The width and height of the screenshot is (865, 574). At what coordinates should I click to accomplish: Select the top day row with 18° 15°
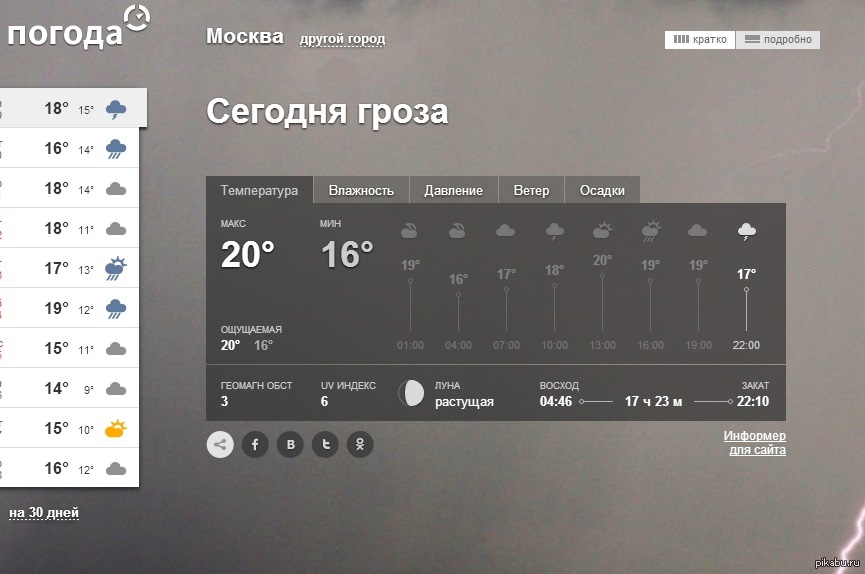click(x=72, y=108)
